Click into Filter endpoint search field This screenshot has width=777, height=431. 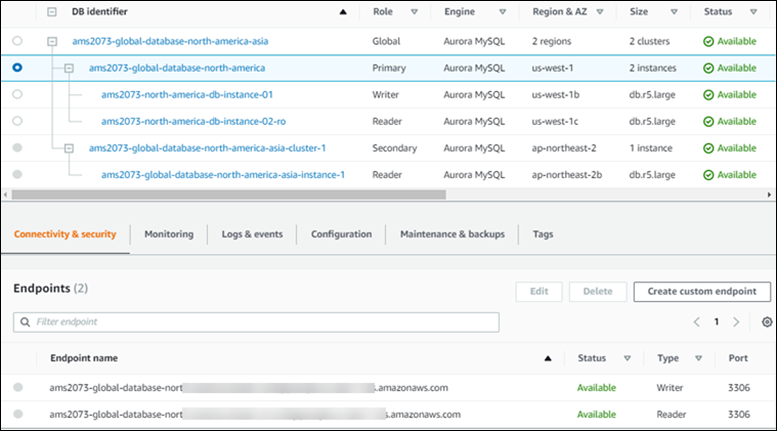tap(256, 322)
